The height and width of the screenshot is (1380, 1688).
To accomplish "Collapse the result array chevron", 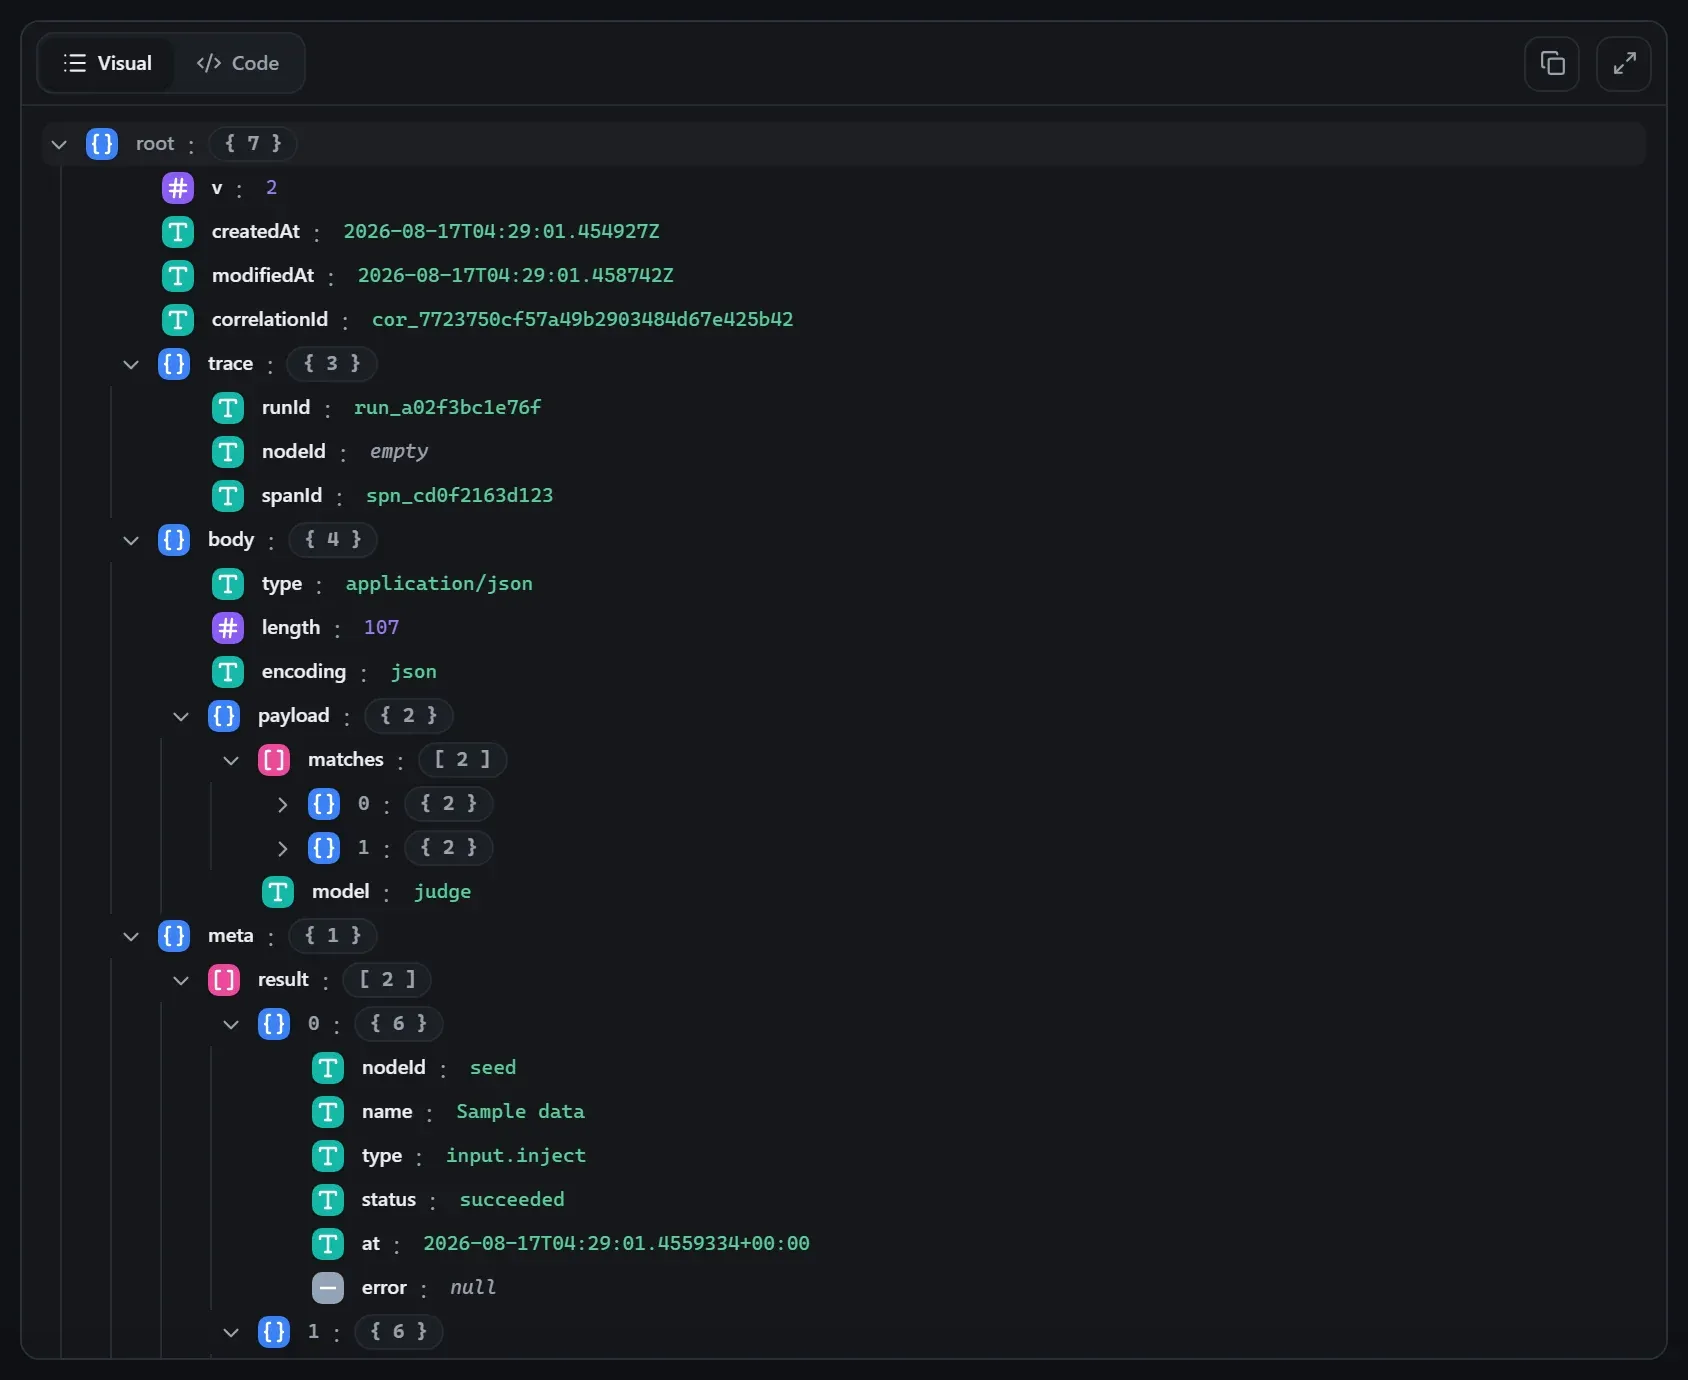I will tap(181, 980).
